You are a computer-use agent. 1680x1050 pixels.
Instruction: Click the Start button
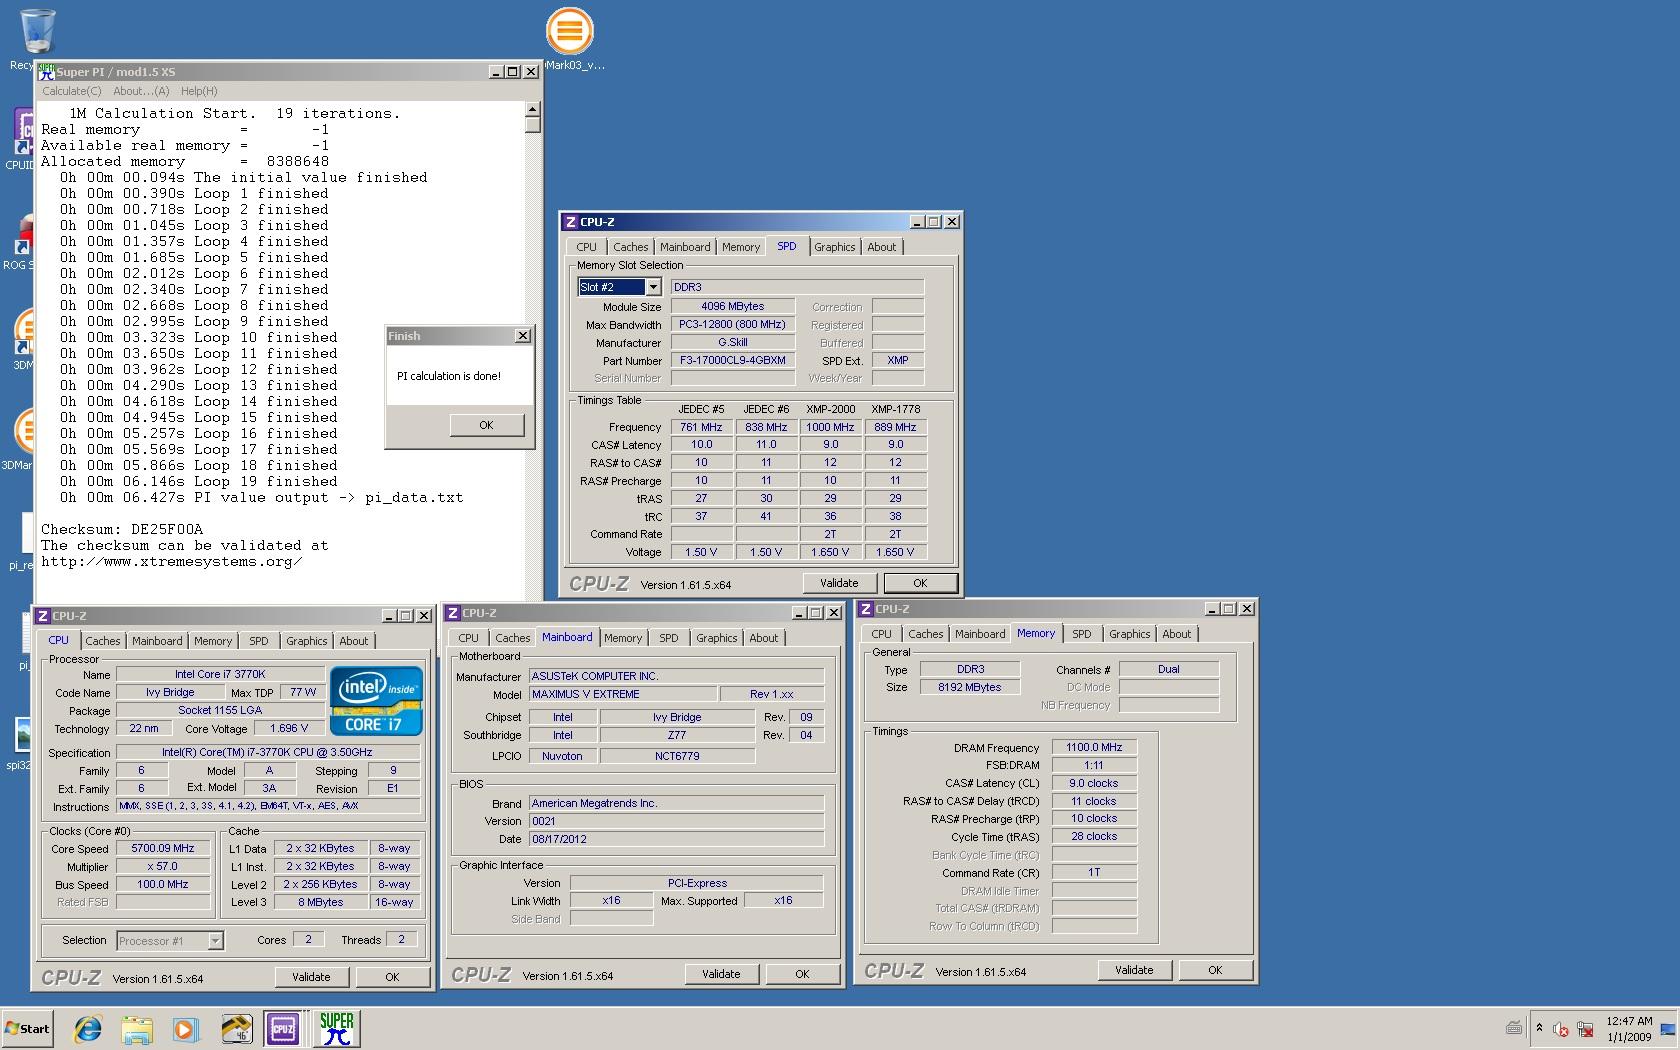tap(27, 1028)
